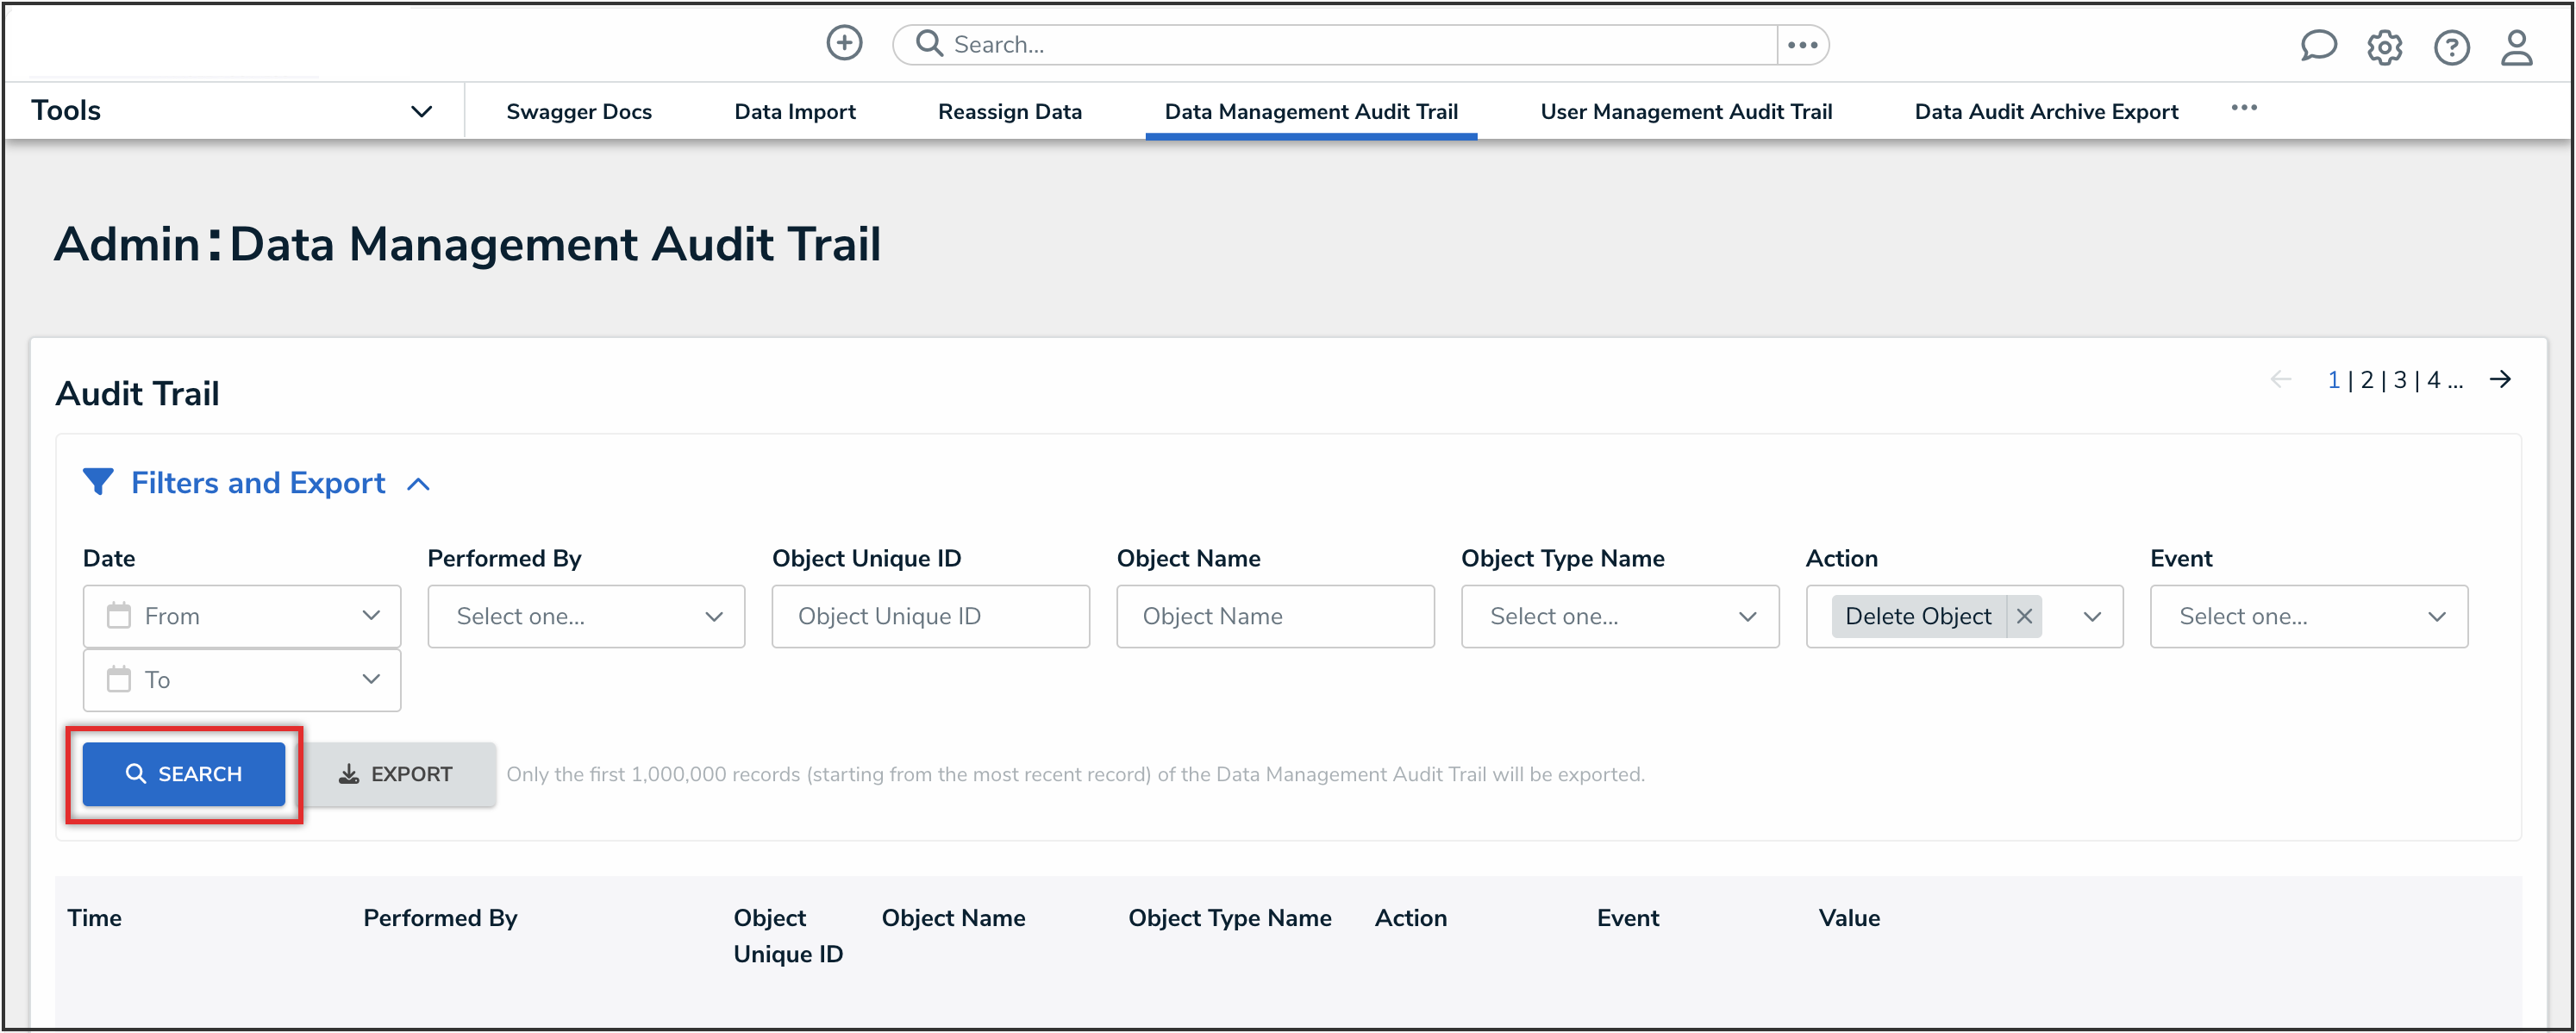Click the EXPORT button
The height and width of the screenshot is (1033, 2576).
[x=397, y=774]
